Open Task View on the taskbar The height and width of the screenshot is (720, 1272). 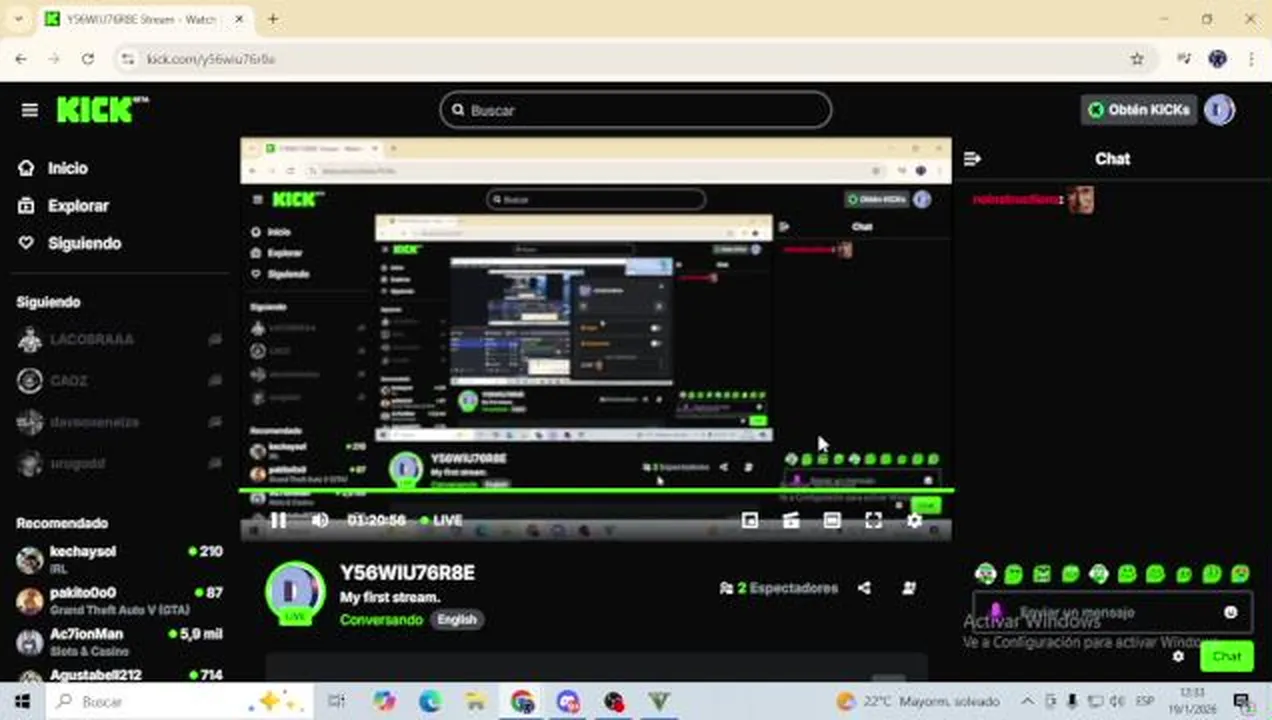[x=337, y=702]
